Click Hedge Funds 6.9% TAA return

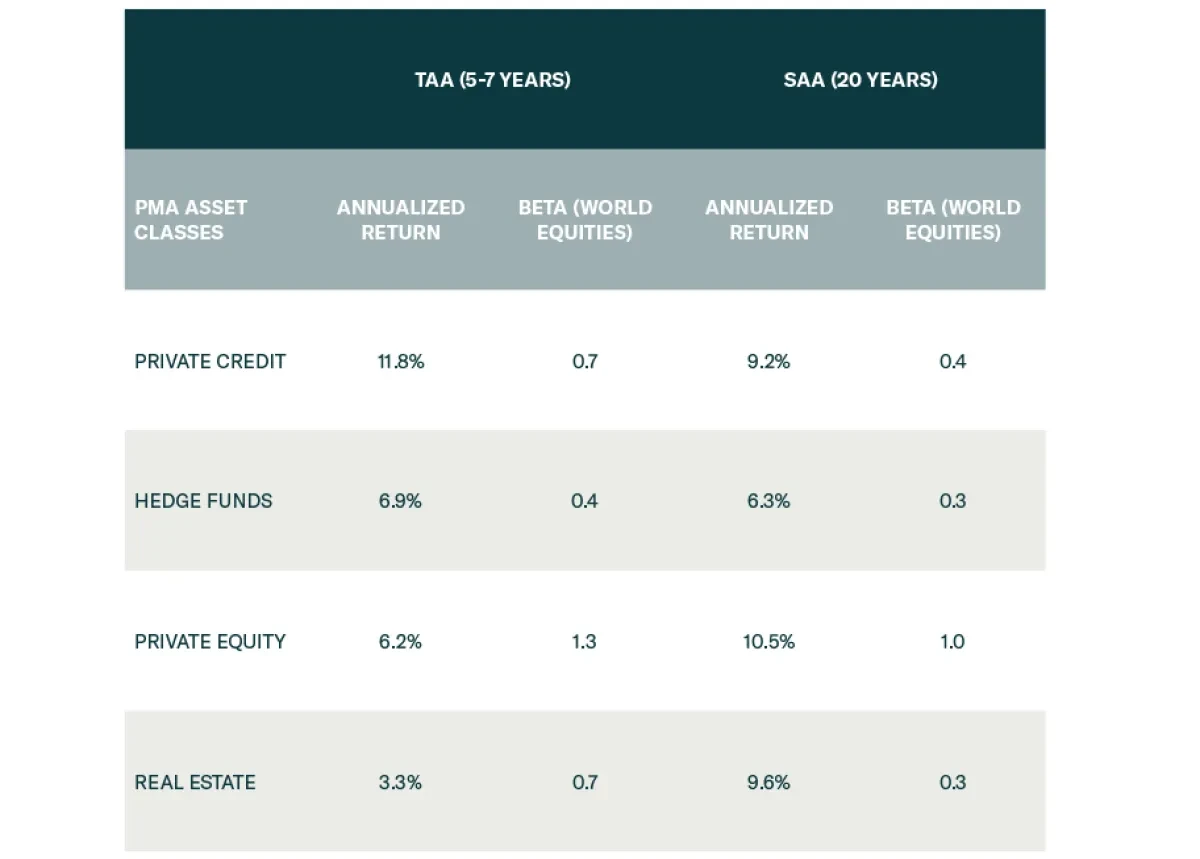coord(400,501)
